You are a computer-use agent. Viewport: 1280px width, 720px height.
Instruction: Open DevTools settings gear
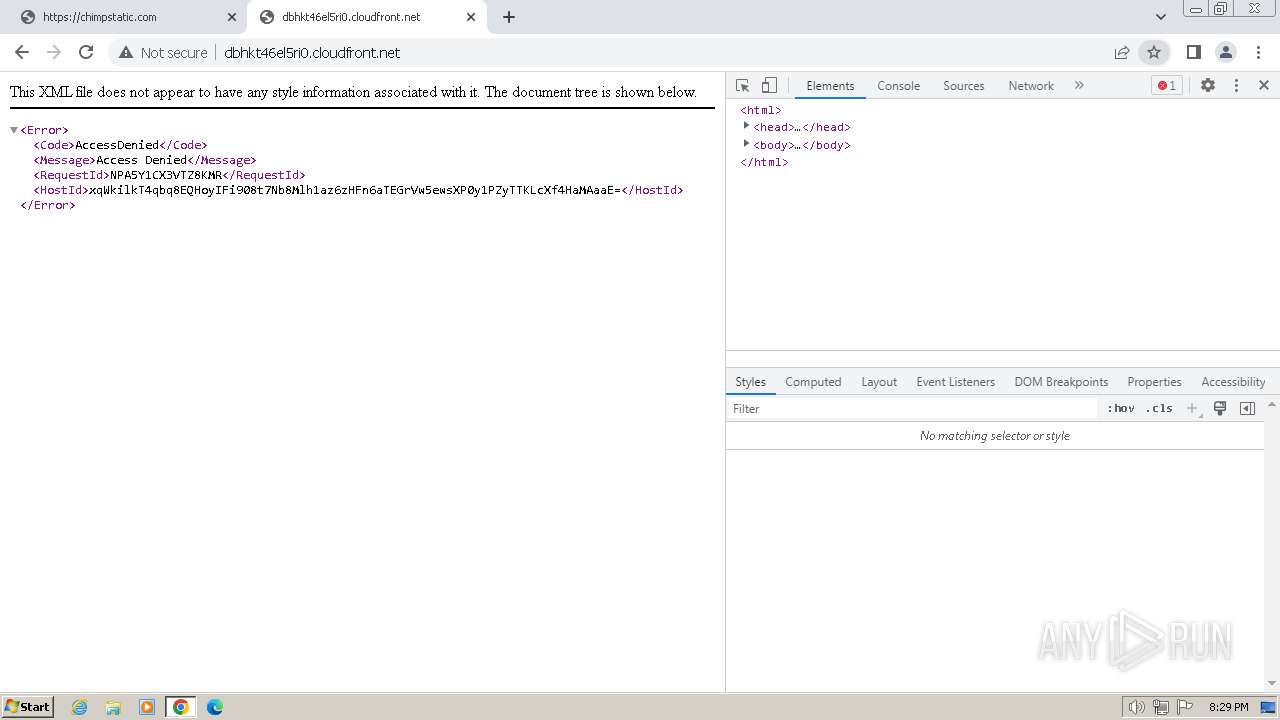tap(1208, 86)
